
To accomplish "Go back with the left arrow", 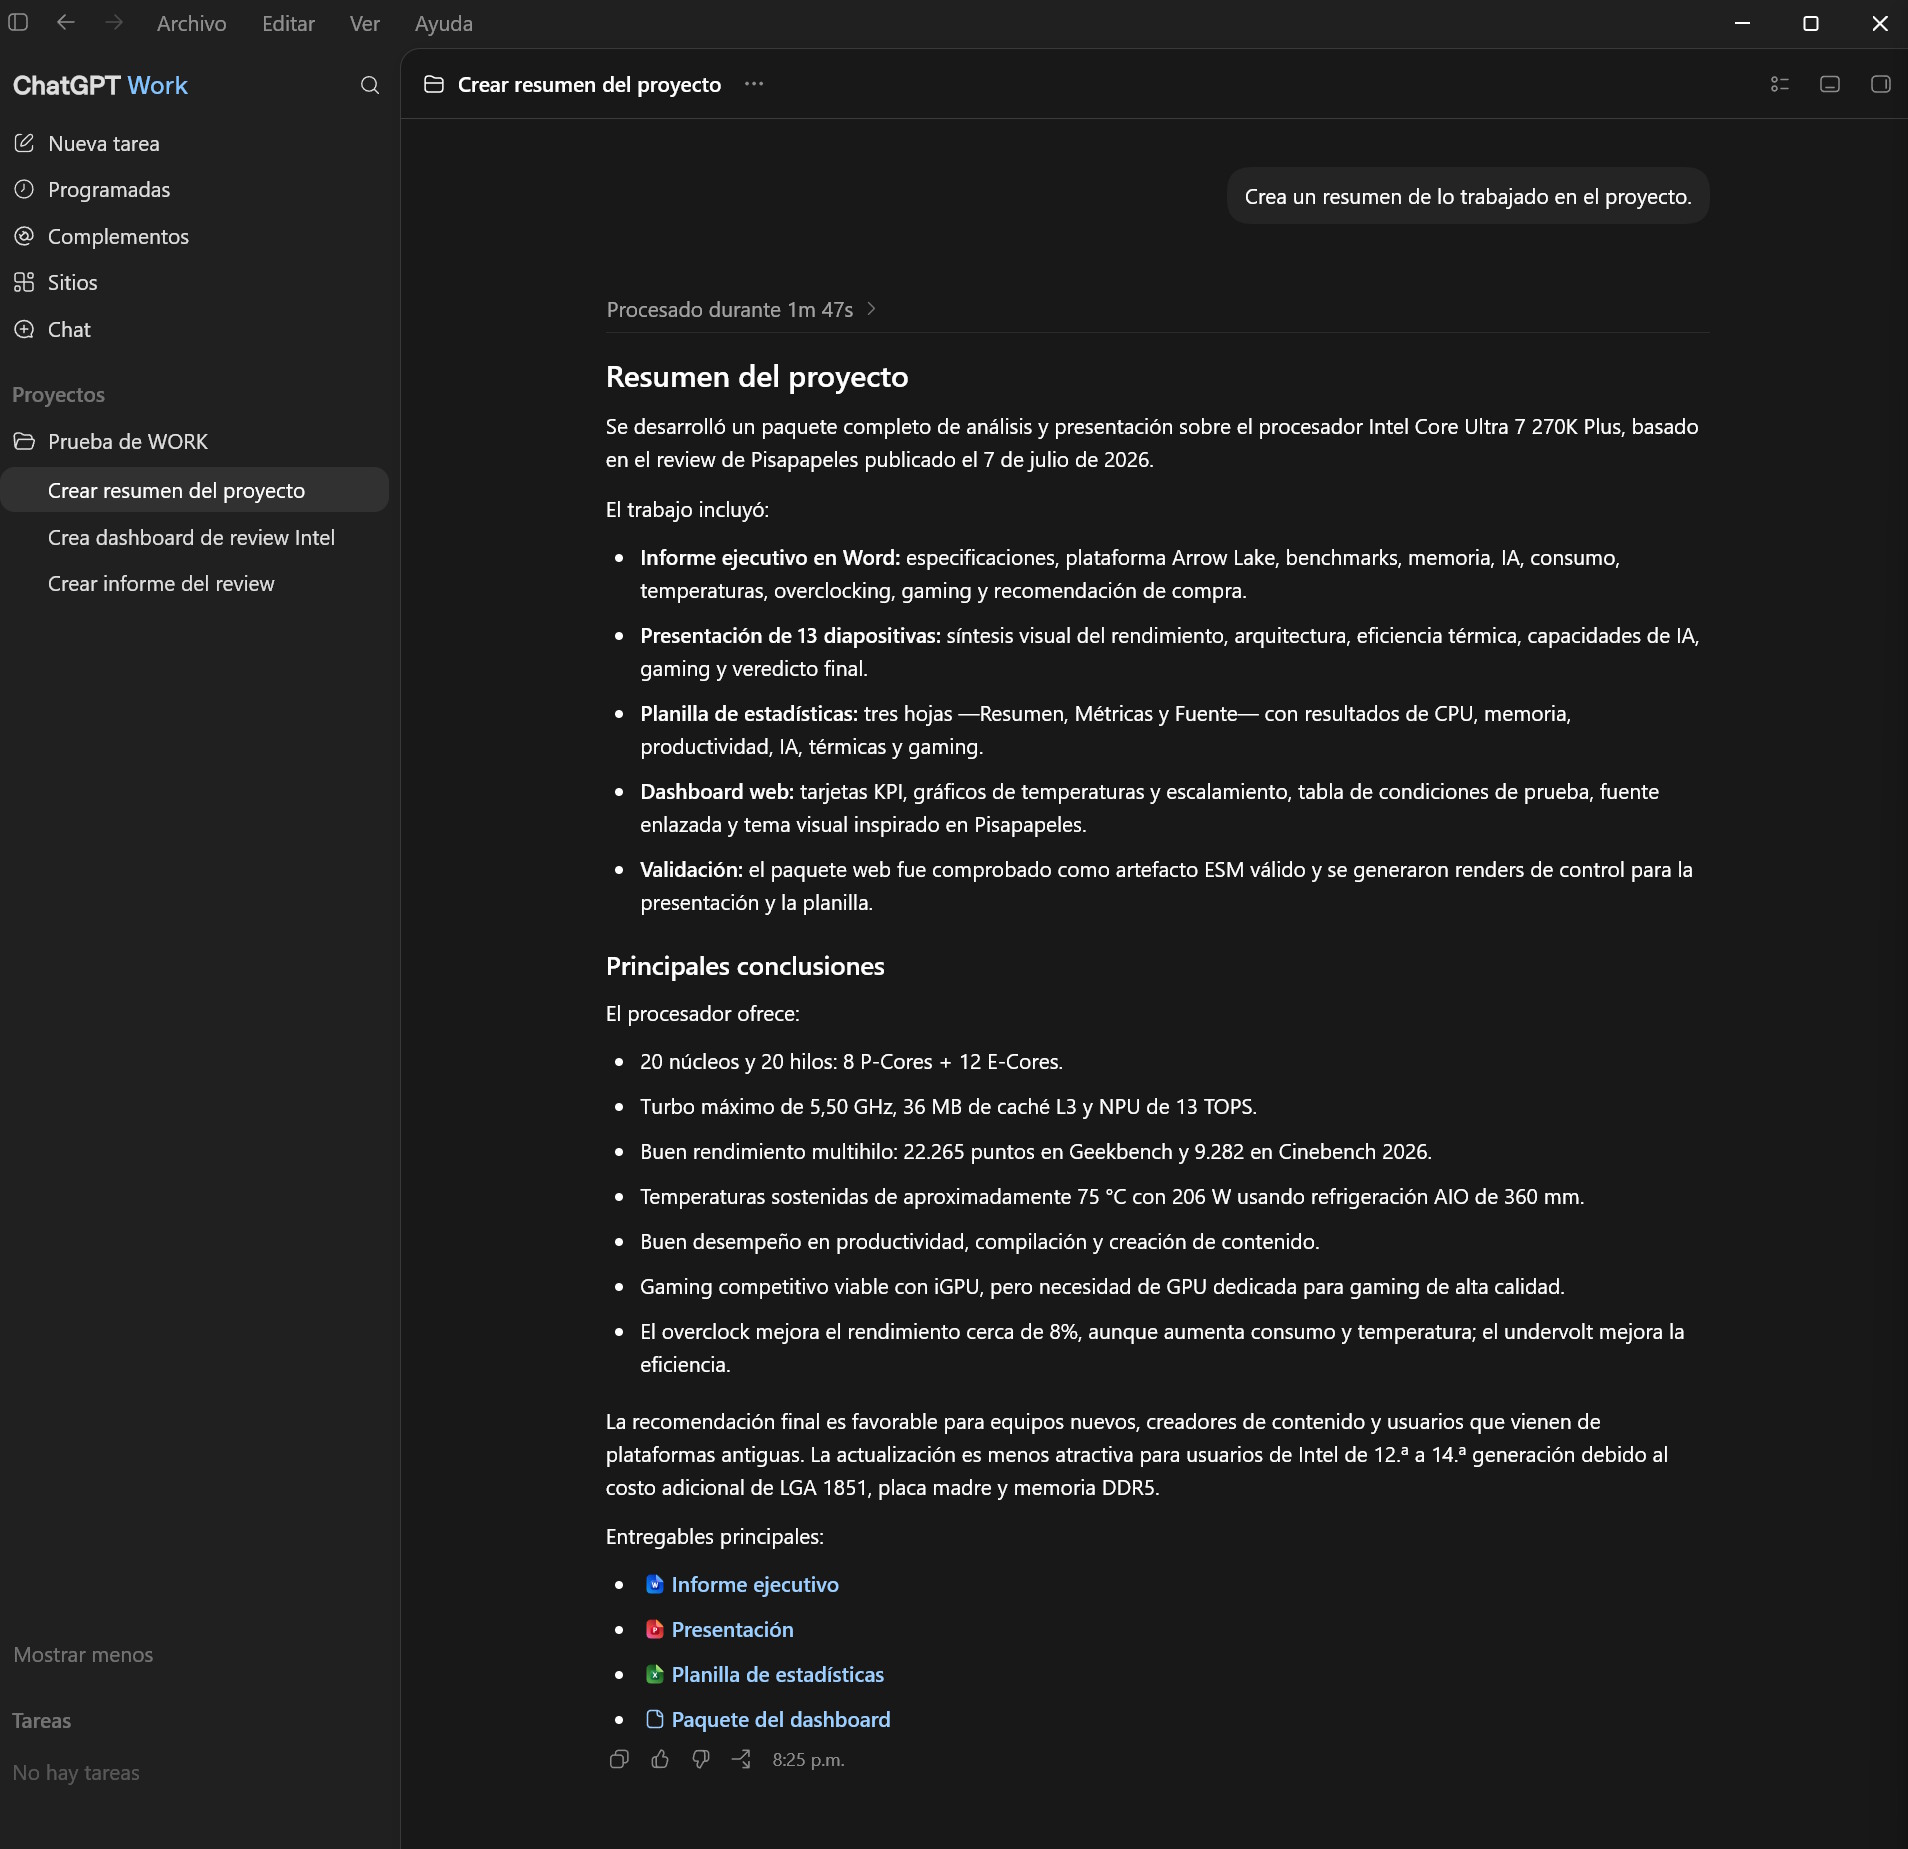I will coord(66,22).
